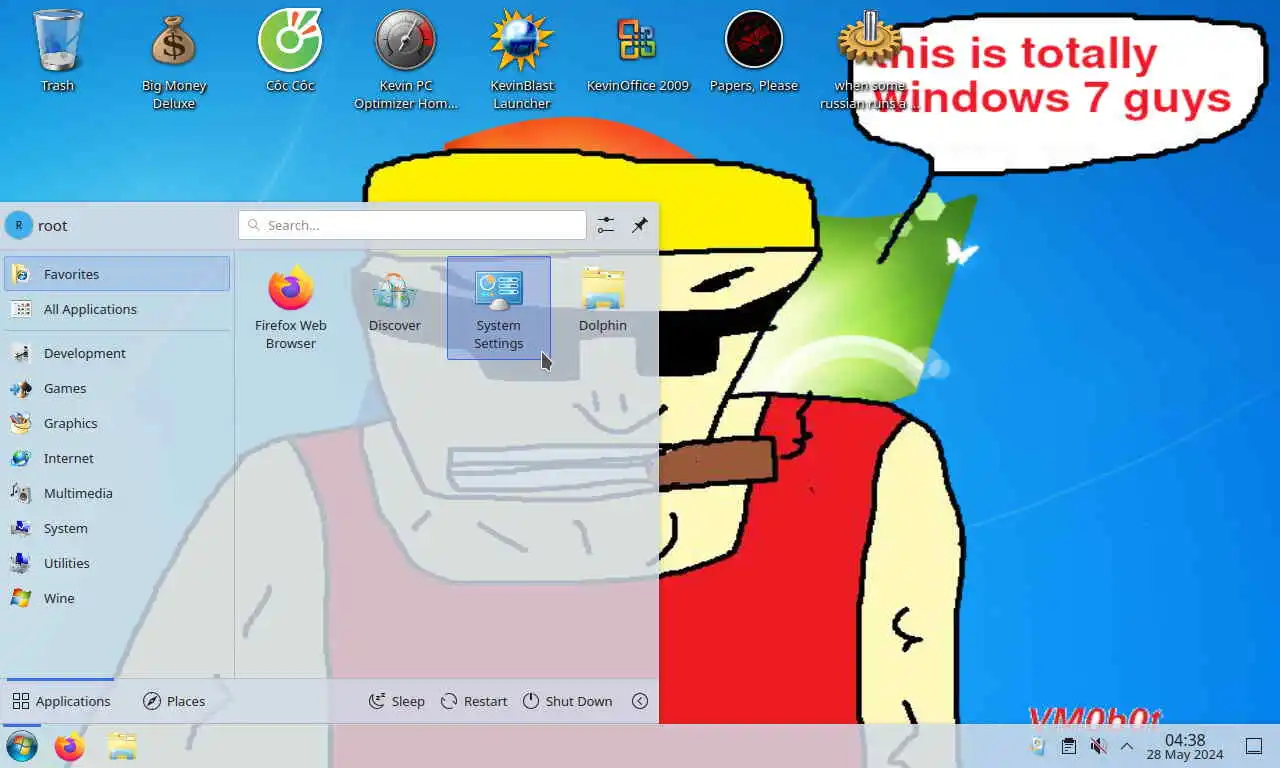The image size is (1280, 768).
Task: Open the Cốc Cốc browser icon
Action: (290, 50)
